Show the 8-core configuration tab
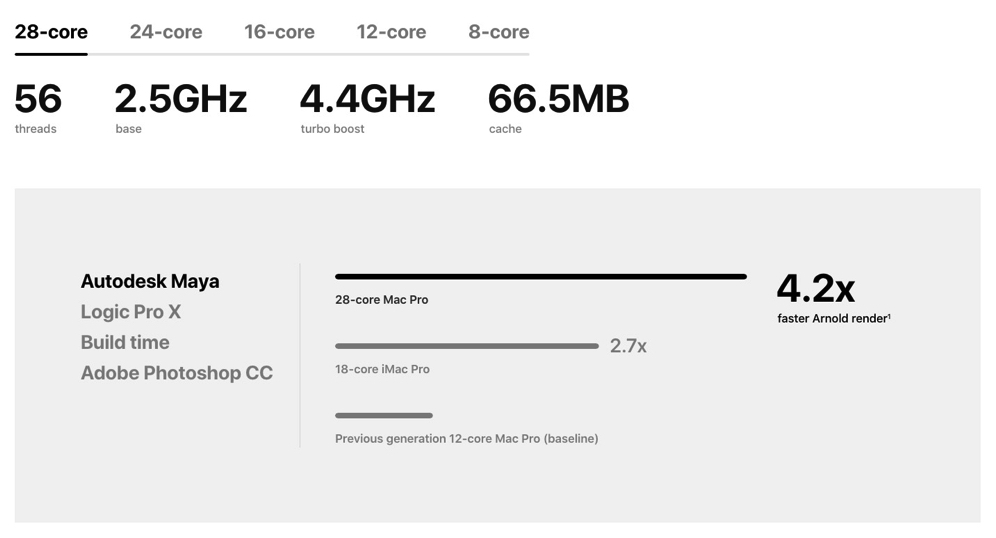This screenshot has width=996, height=538. click(499, 32)
